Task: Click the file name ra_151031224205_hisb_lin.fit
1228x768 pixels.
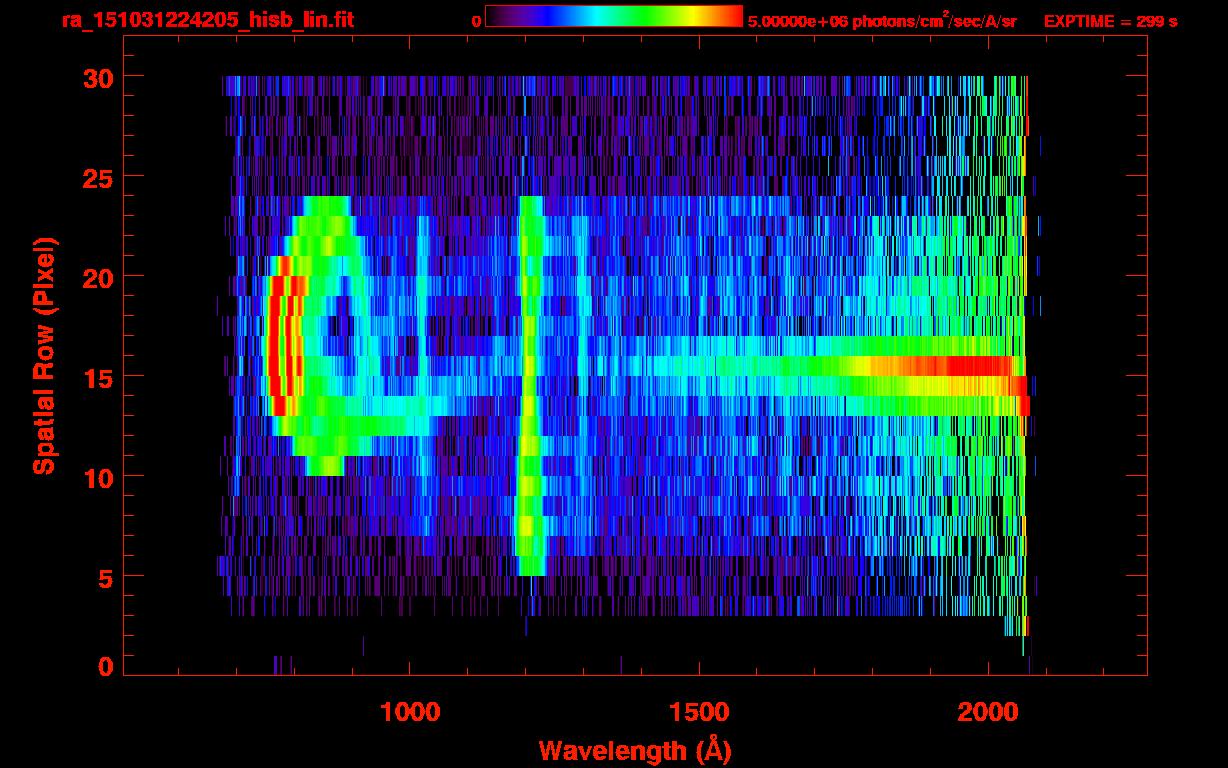Action: pyautogui.click(x=207, y=20)
